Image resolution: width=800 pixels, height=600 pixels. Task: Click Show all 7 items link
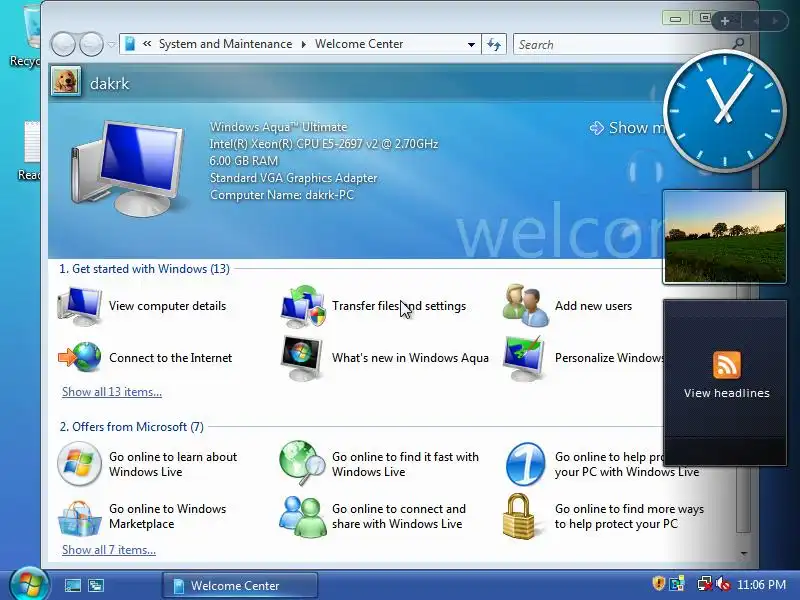pos(109,550)
